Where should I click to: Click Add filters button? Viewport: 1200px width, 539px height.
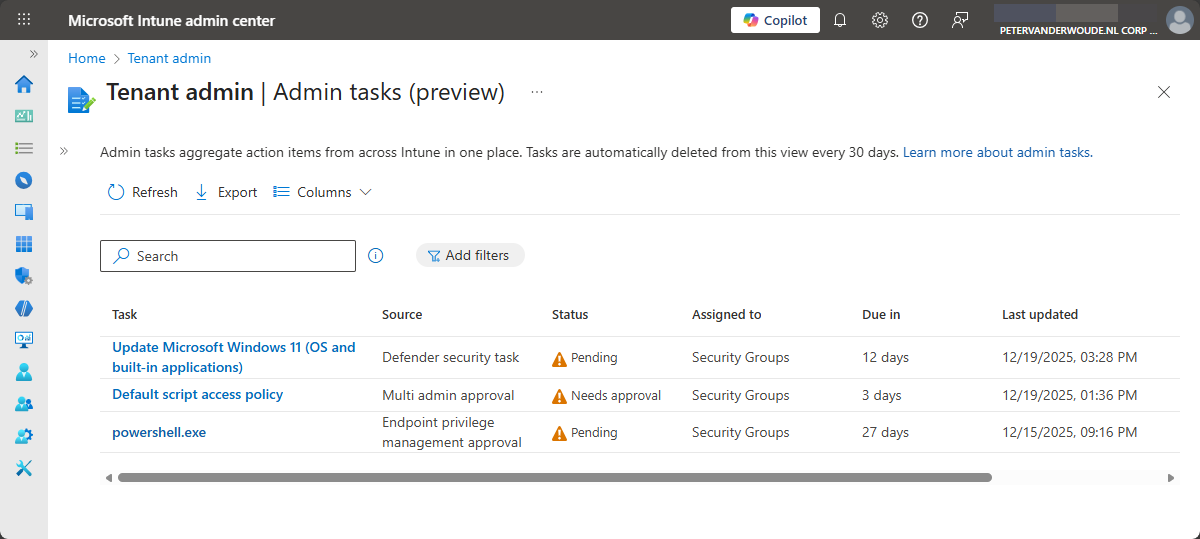click(469, 256)
